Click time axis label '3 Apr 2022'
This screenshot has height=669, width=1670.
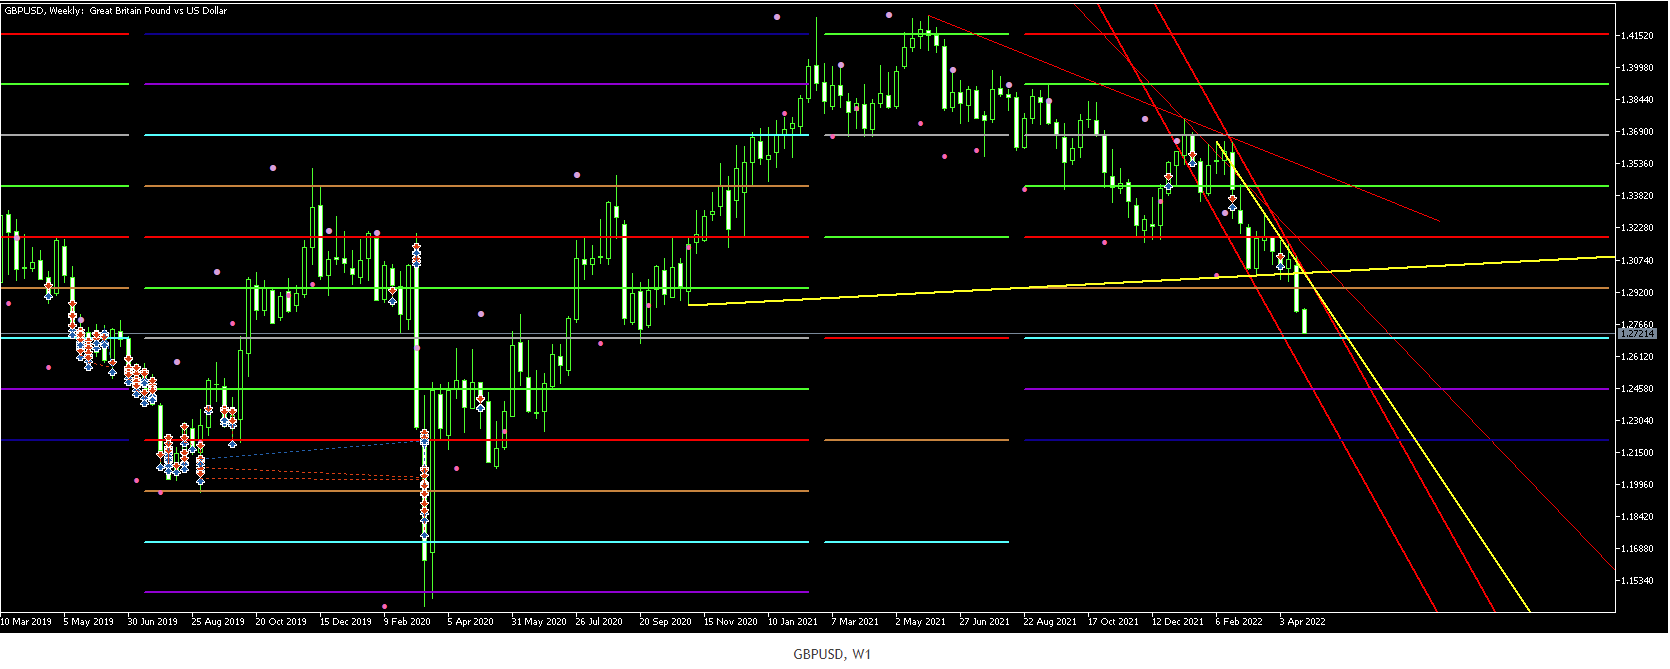pos(1303,621)
